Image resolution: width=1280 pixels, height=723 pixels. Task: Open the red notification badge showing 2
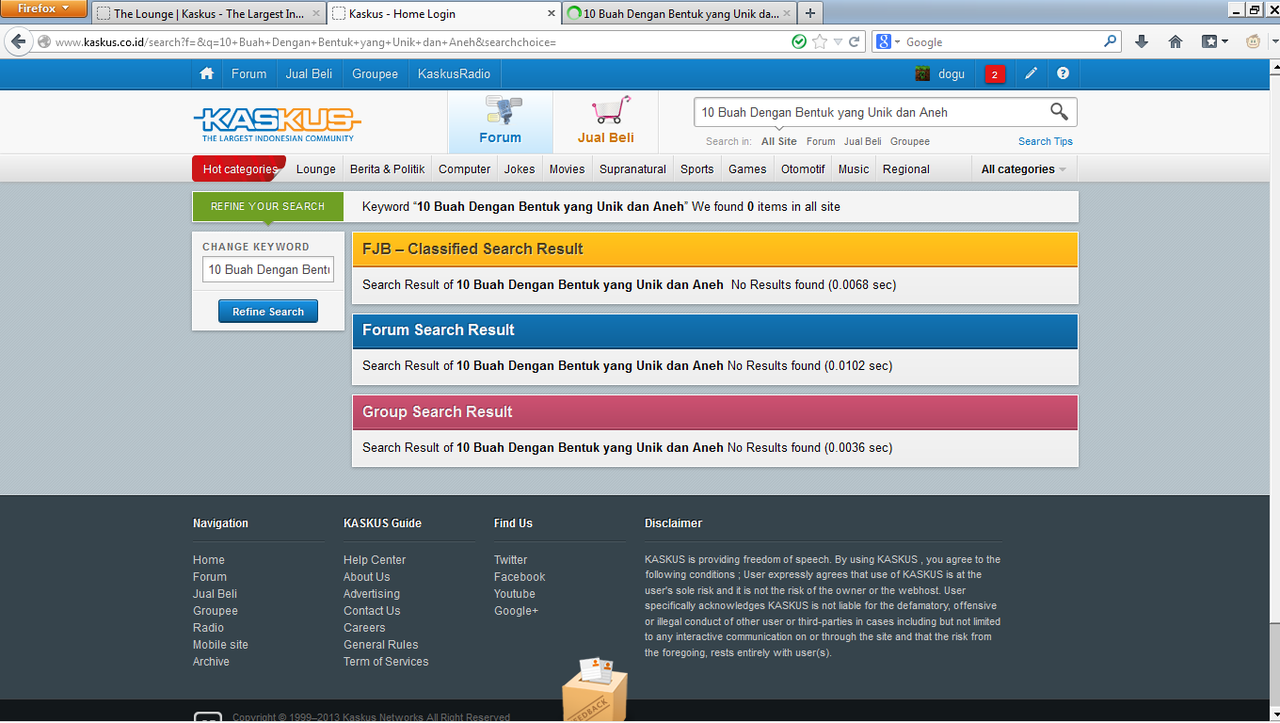click(994, 74)
